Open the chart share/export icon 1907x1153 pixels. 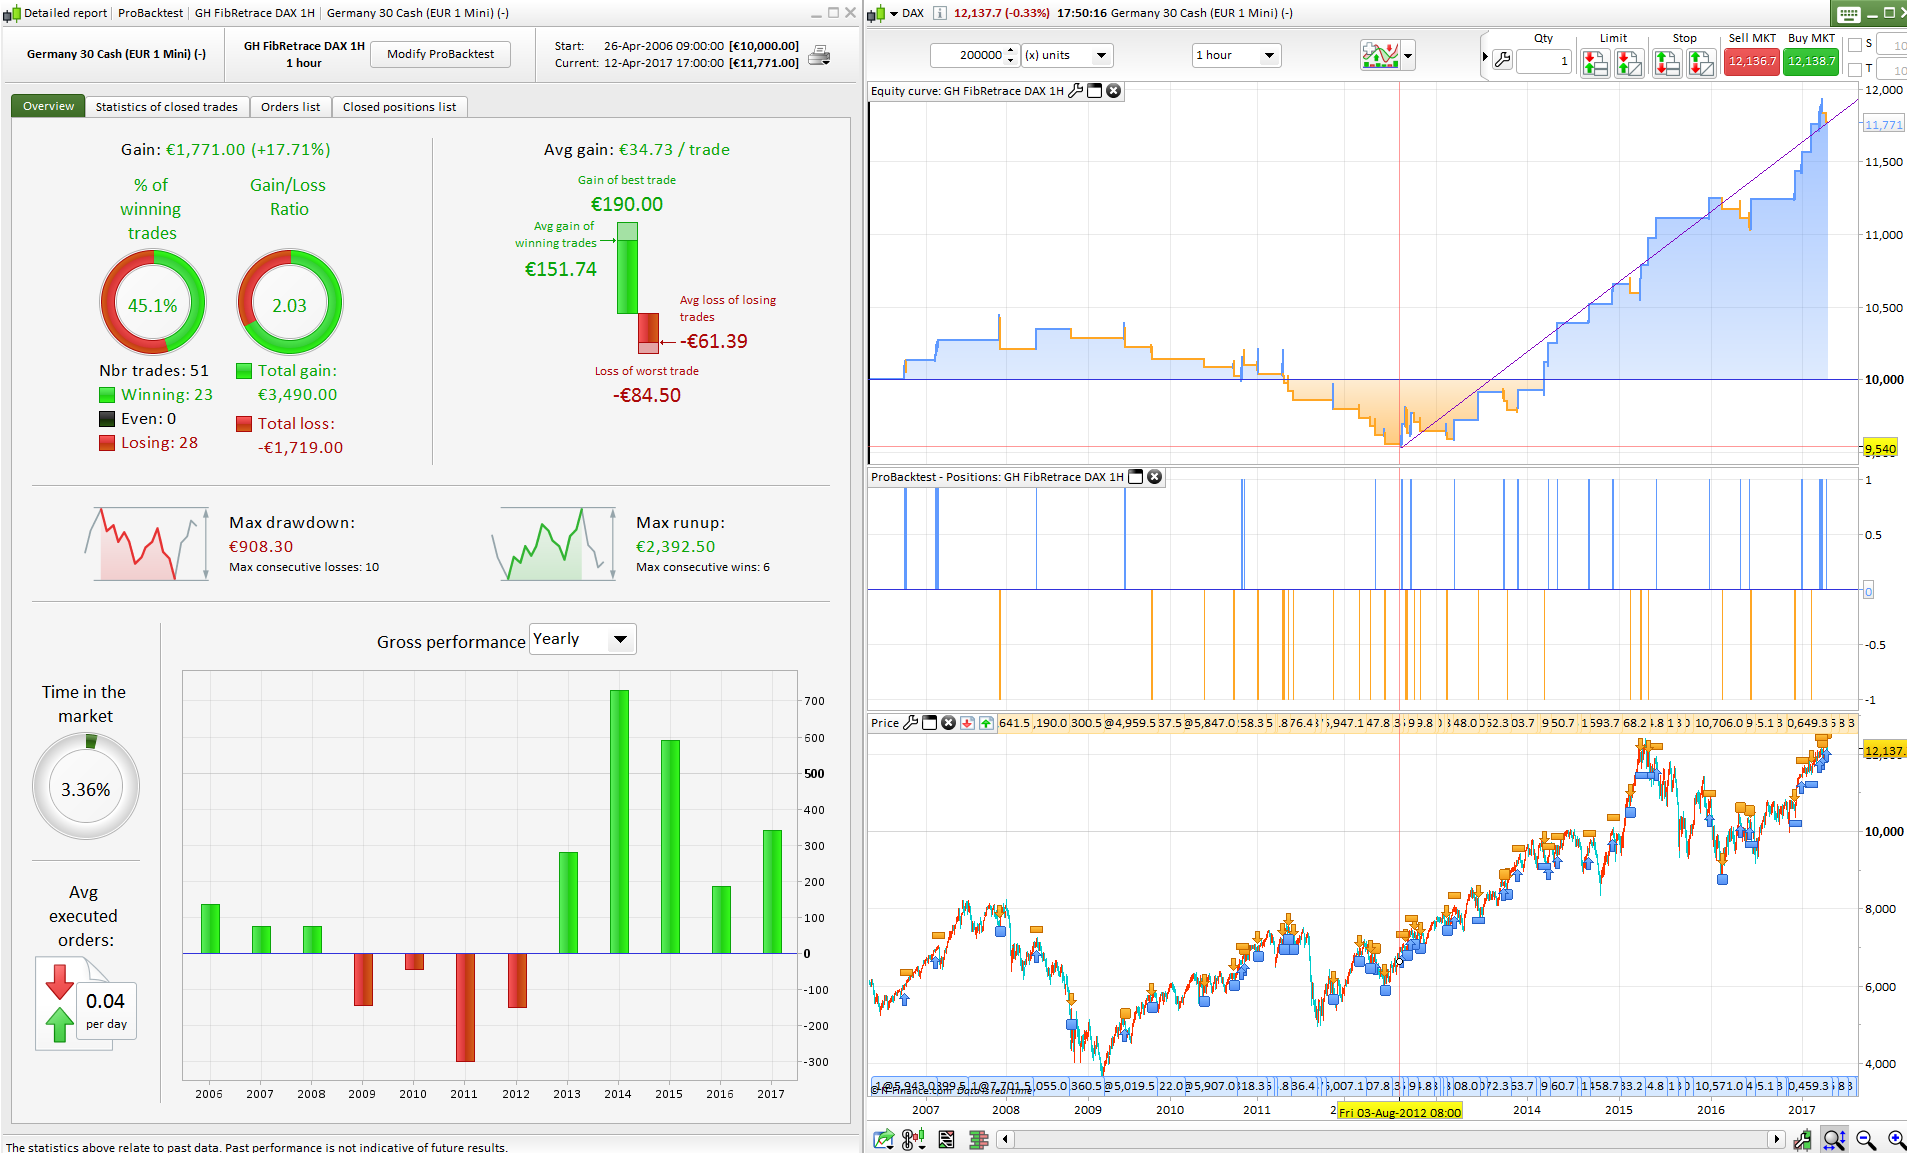pyautogui.click(x=884, y=1139)
